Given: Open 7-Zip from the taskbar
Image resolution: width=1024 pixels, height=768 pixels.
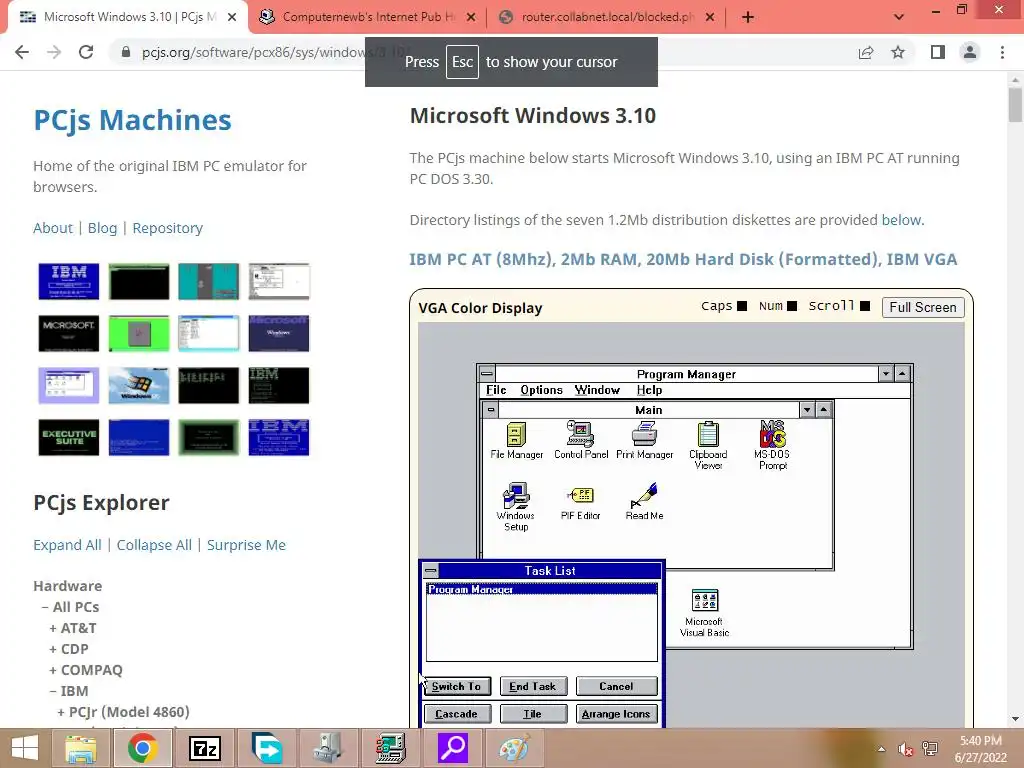Looking at the screenshot, I should pos(204,748).
